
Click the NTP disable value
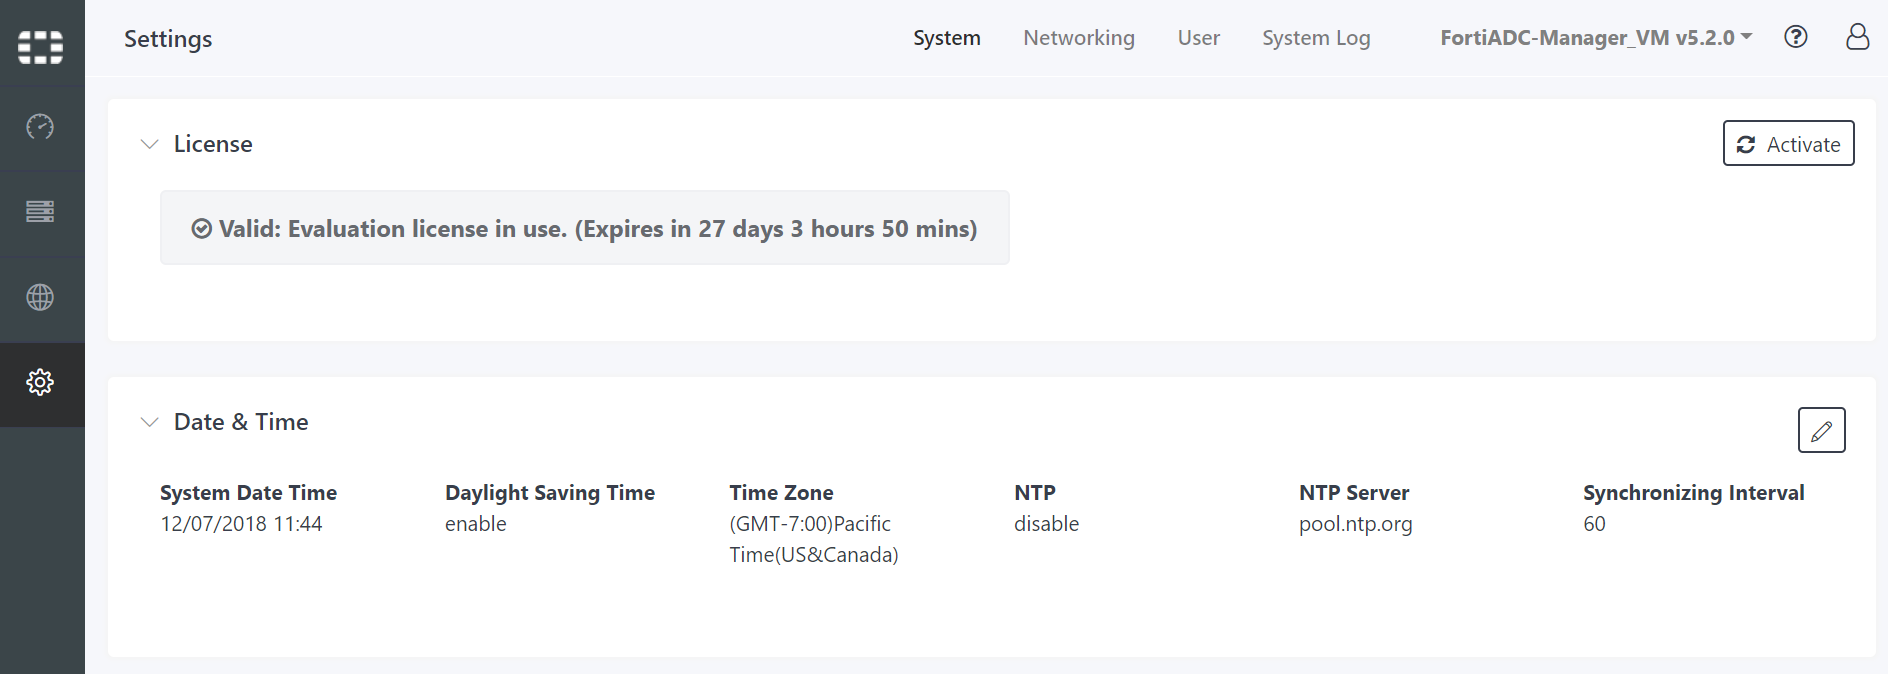(1046, 524)
